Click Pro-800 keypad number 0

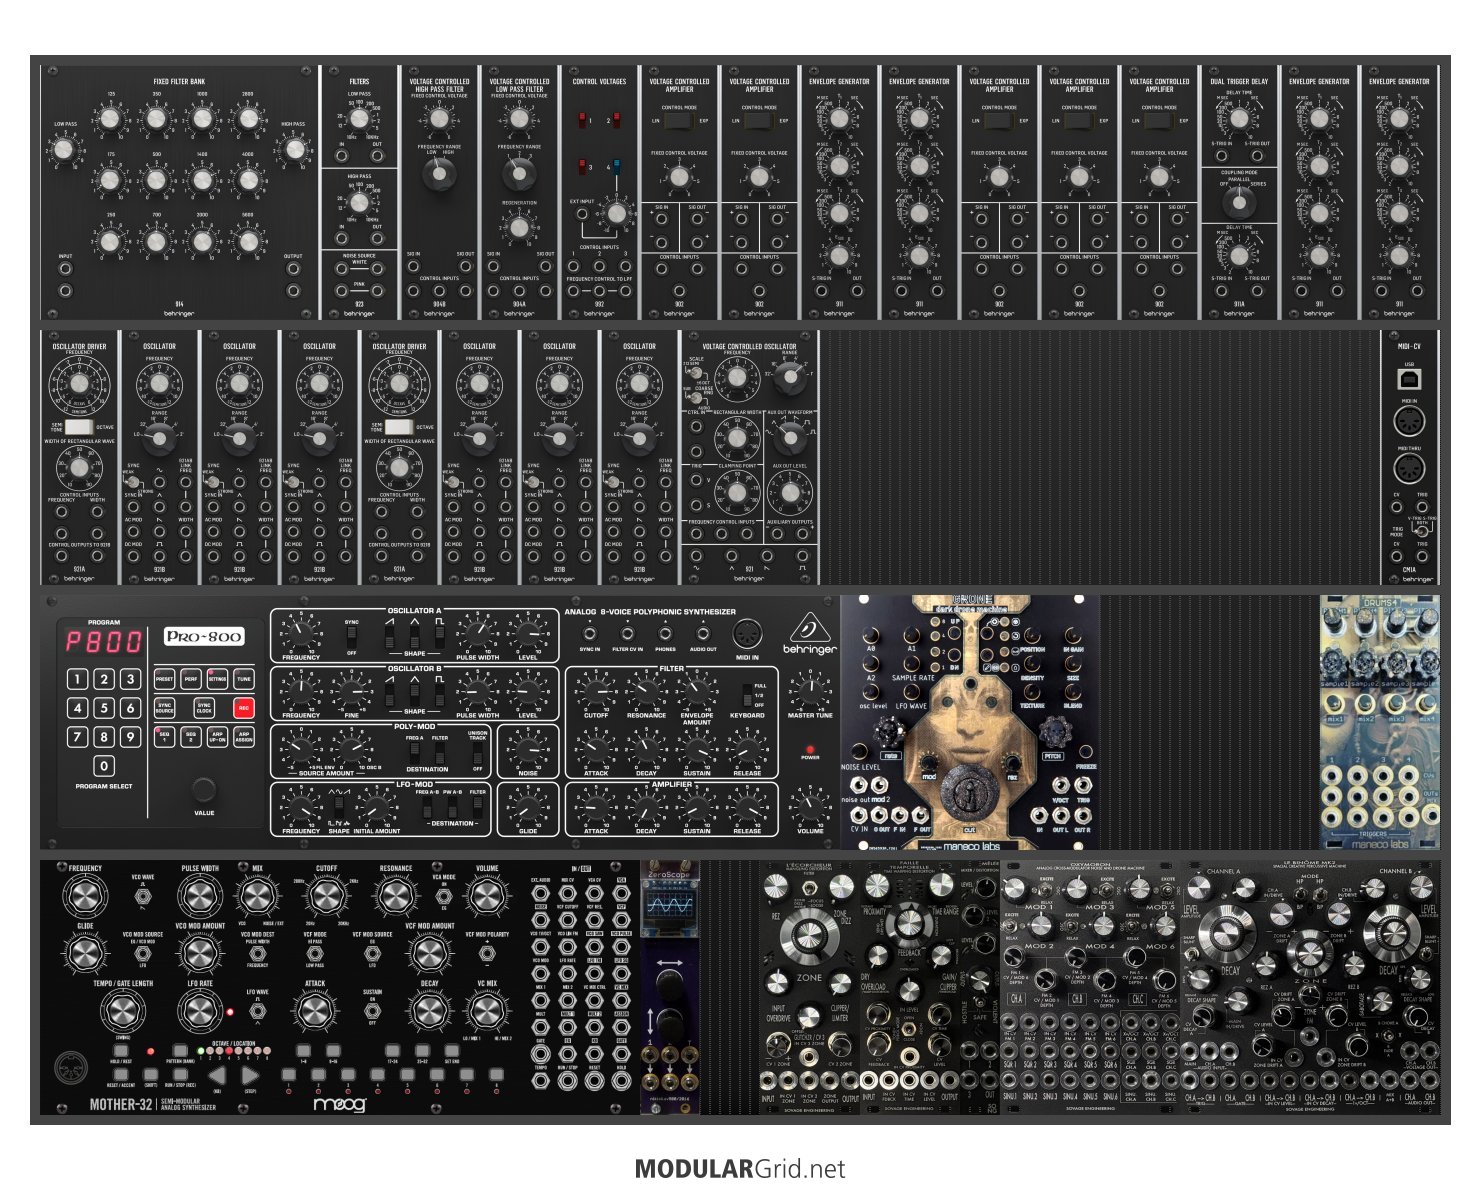coord(104,766)
